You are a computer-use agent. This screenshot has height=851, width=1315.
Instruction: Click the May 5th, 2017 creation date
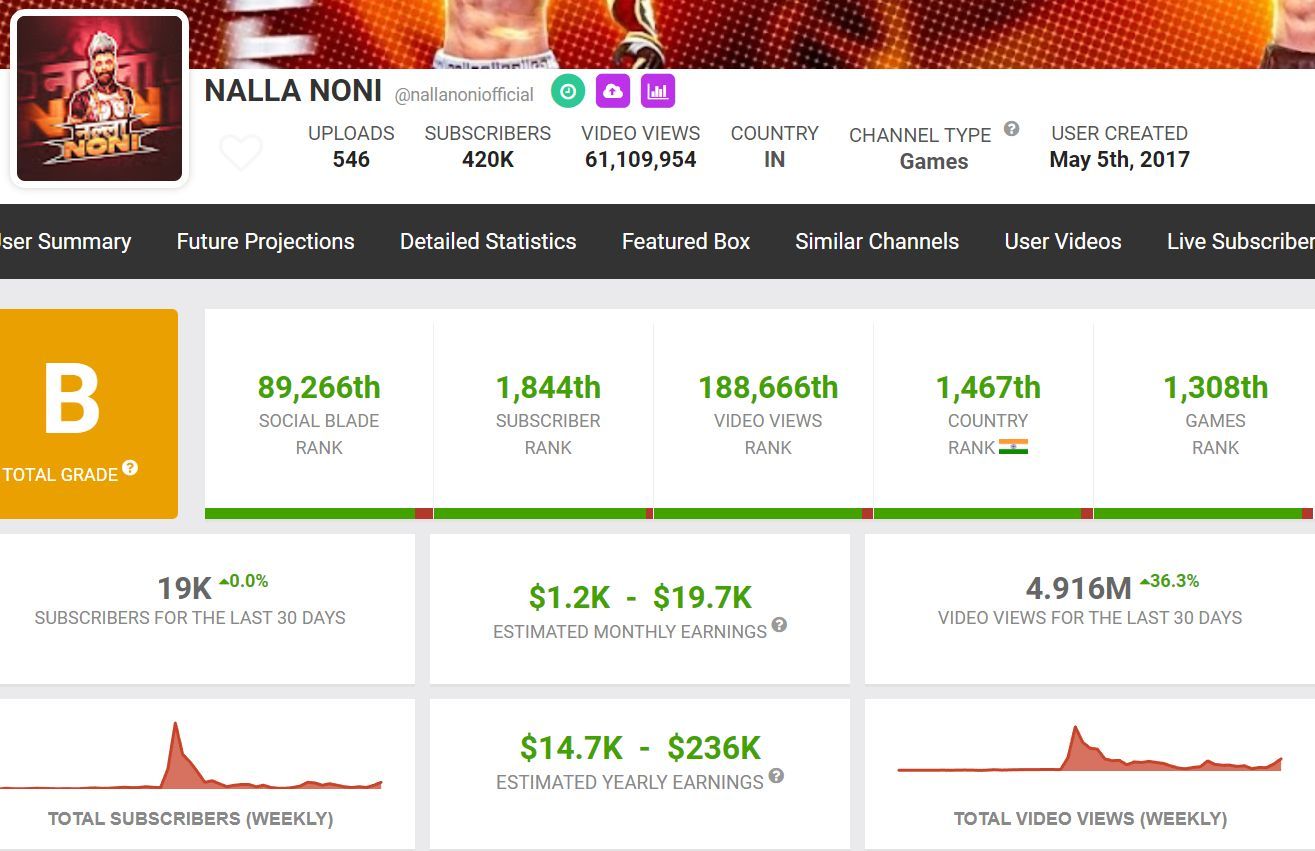[x=1119, y=160]
